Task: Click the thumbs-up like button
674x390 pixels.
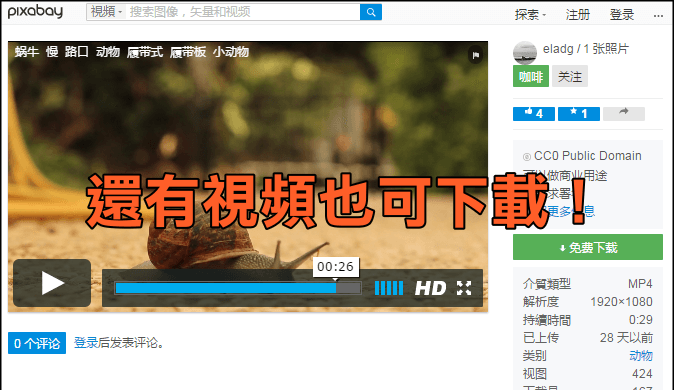Action: (x=534, y=114)
